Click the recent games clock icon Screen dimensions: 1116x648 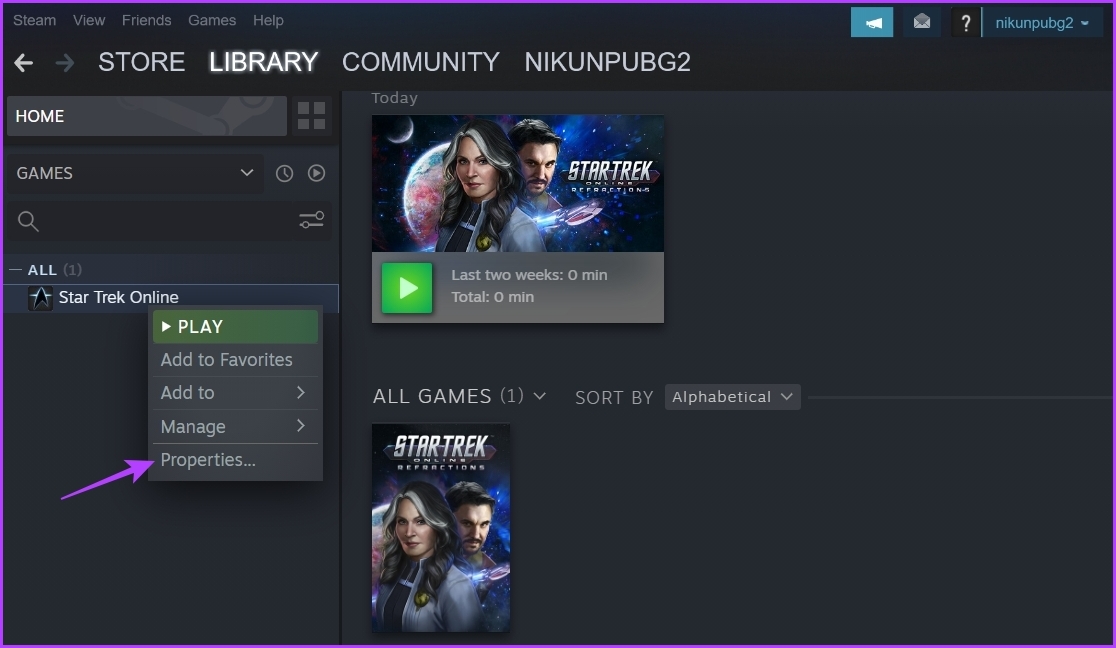[x=283, y=173]
